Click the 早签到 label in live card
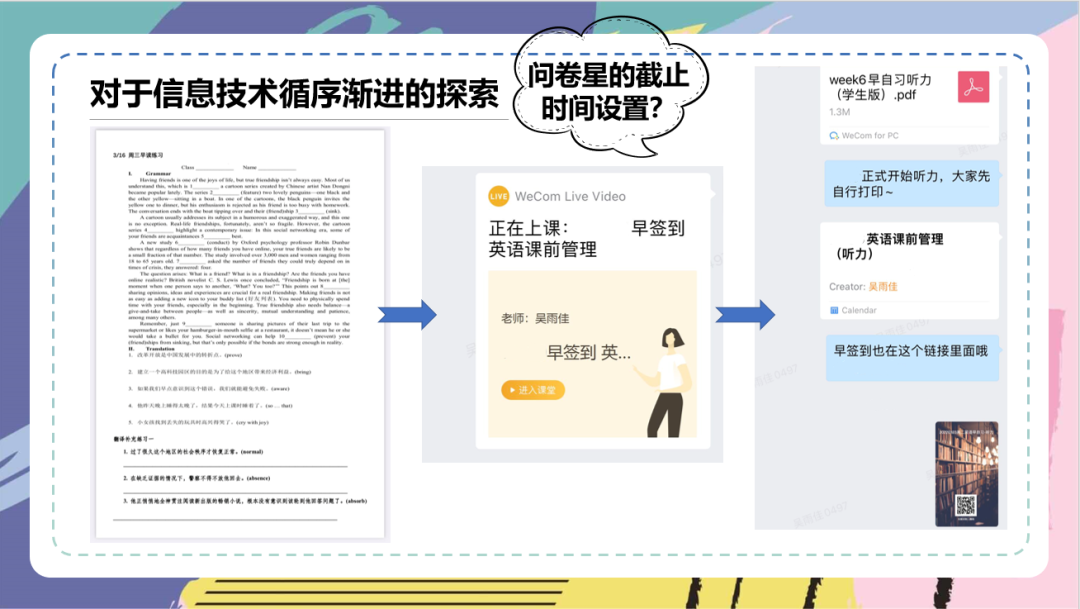The height and width of the screenshot is (609, 1080). tap(658, 229)
